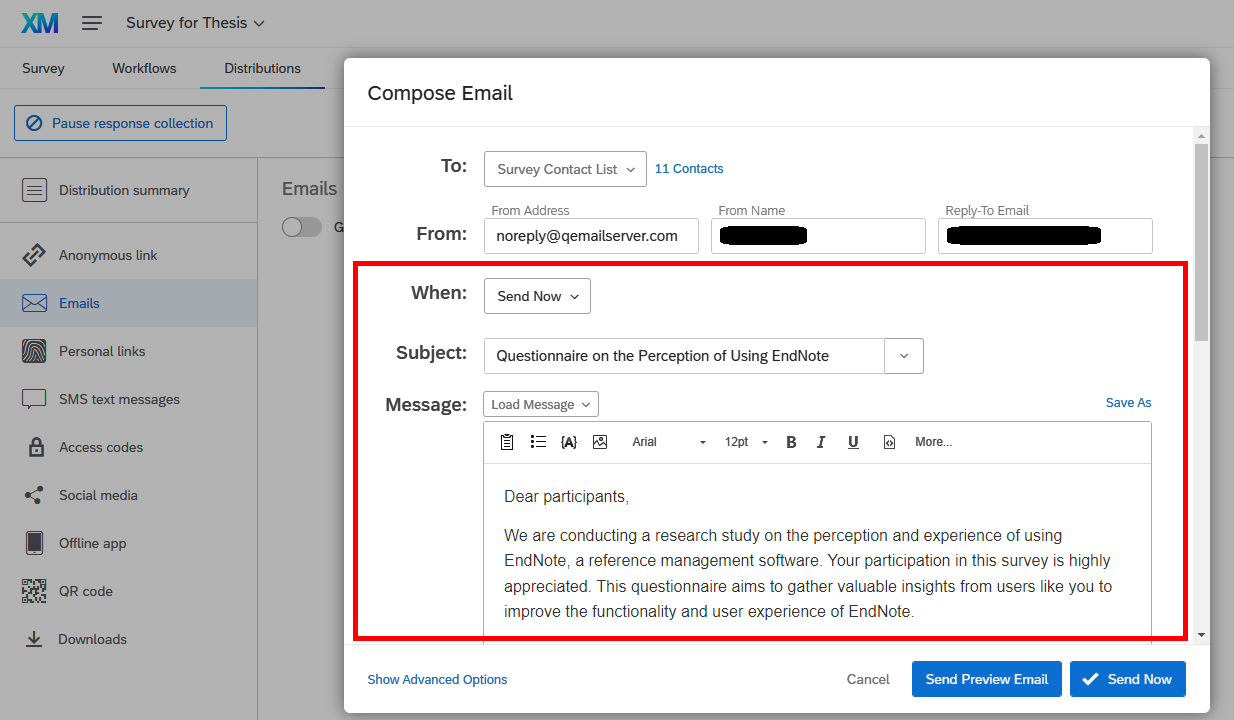
Task: Switch to the Workflows tab
Action: [144, 68]
